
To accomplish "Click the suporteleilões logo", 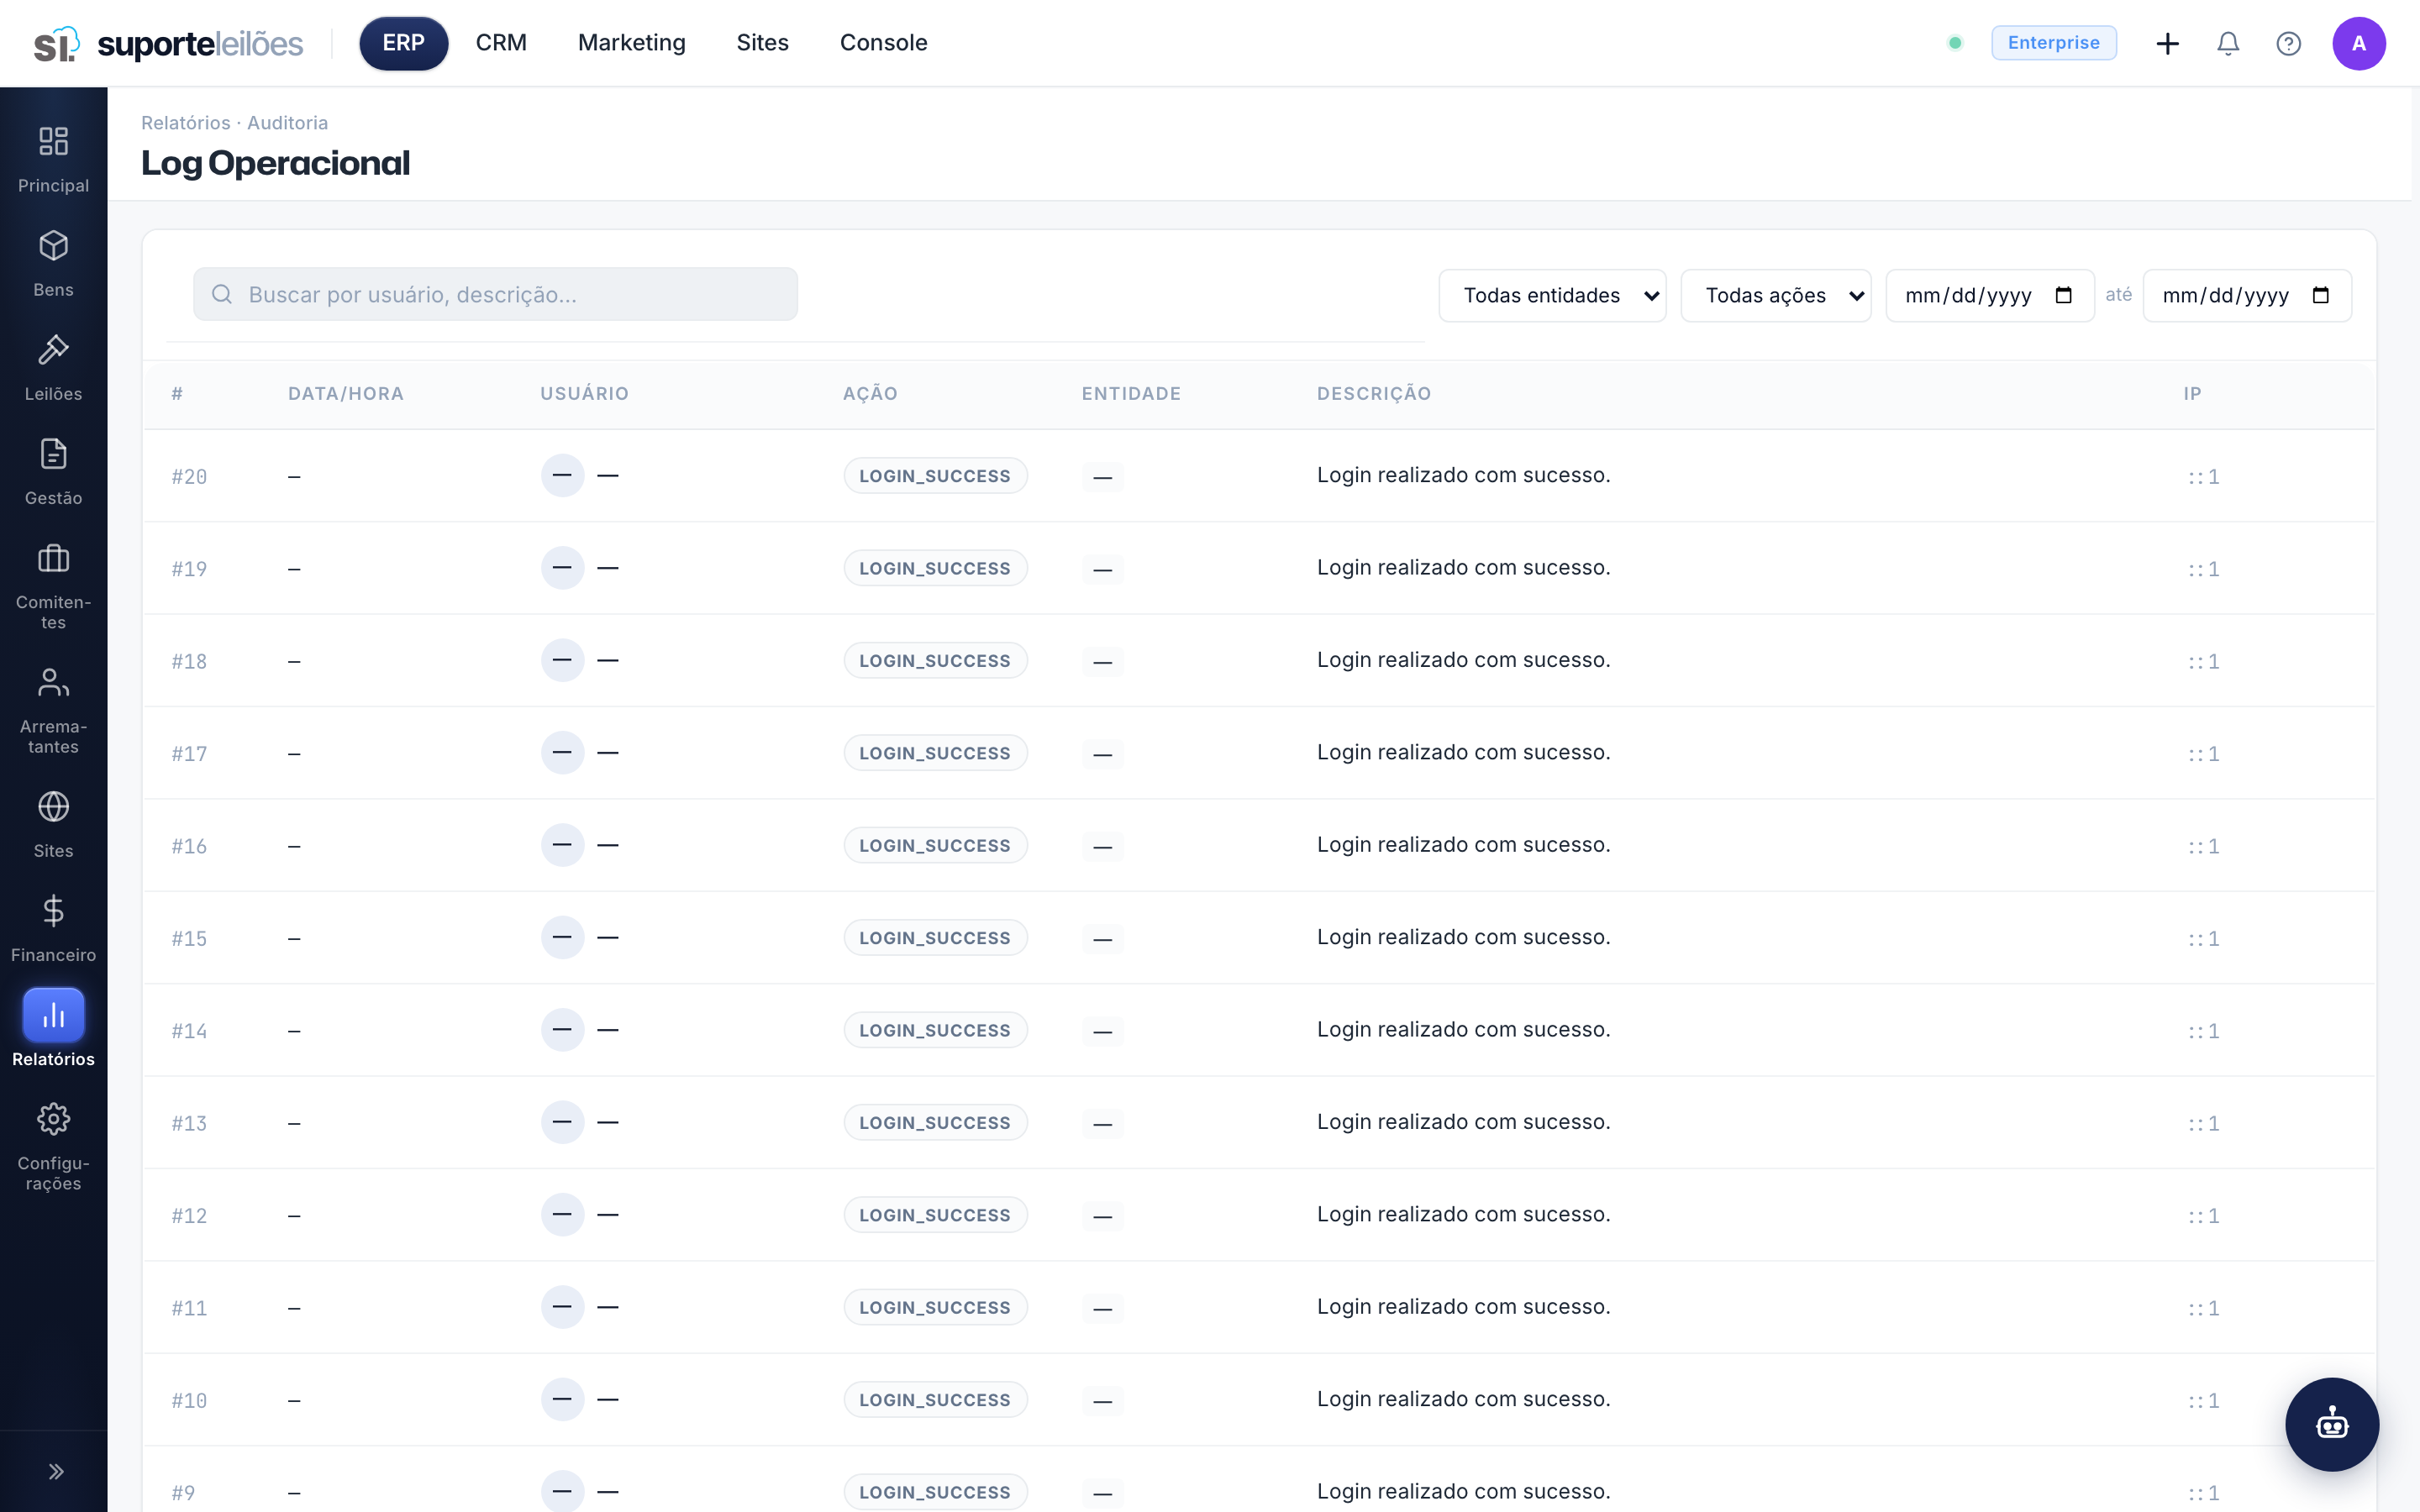I will pyautogui.click(x=168, y=43).
